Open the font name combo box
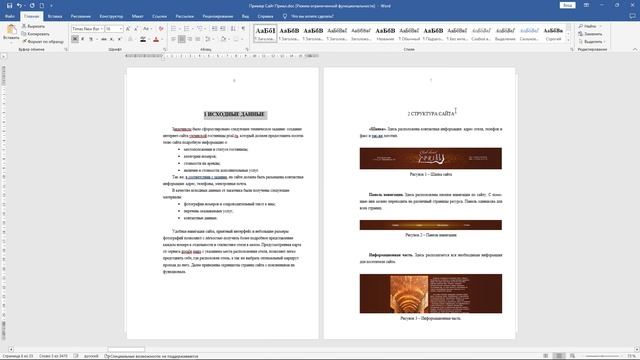This screenshot has width=640, height=360. click(87, 29)
